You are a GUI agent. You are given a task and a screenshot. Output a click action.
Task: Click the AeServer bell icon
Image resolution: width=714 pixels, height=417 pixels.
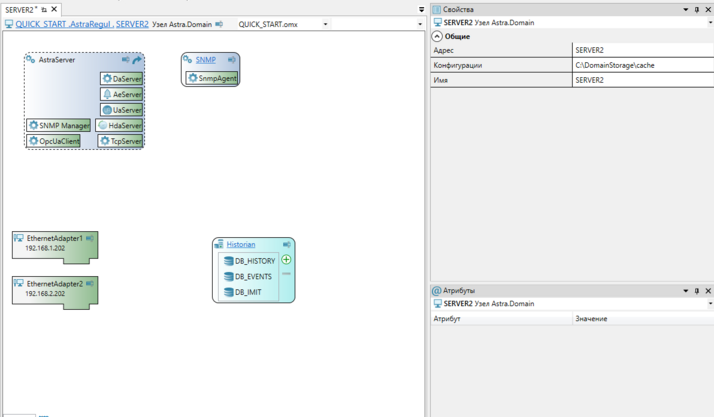coord(108,94)
